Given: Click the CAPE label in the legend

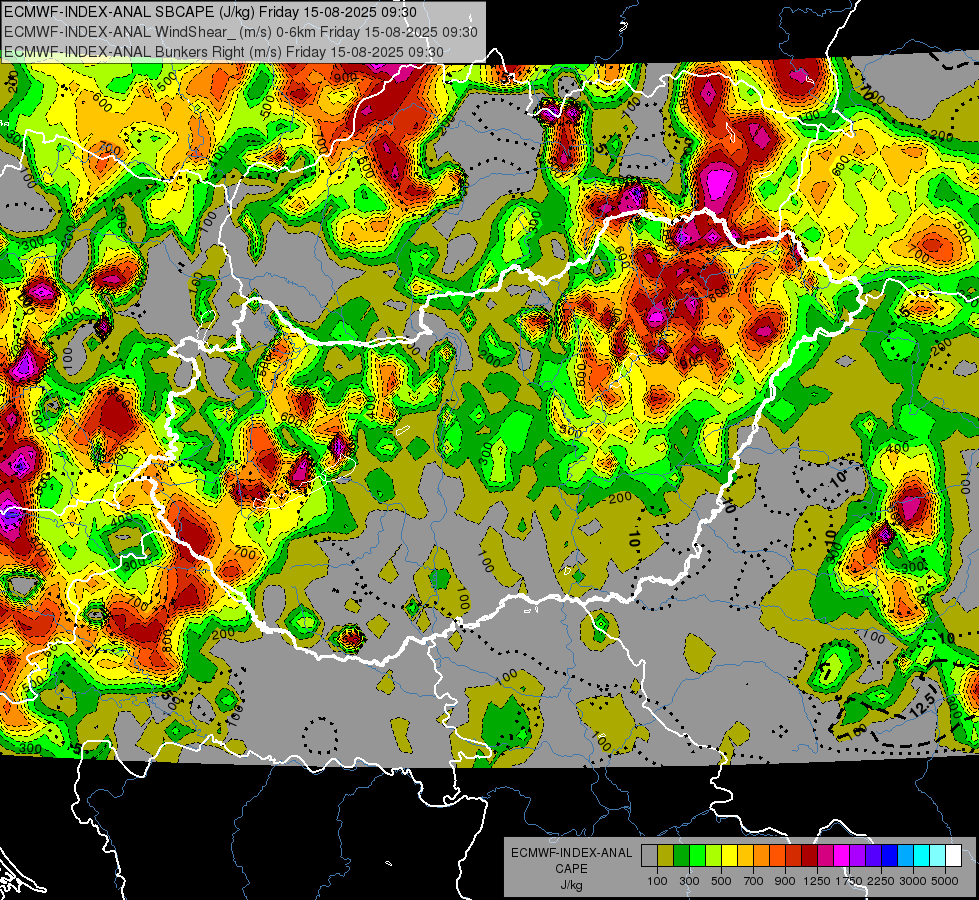Looking at the screenshot, I should (571, 868).
